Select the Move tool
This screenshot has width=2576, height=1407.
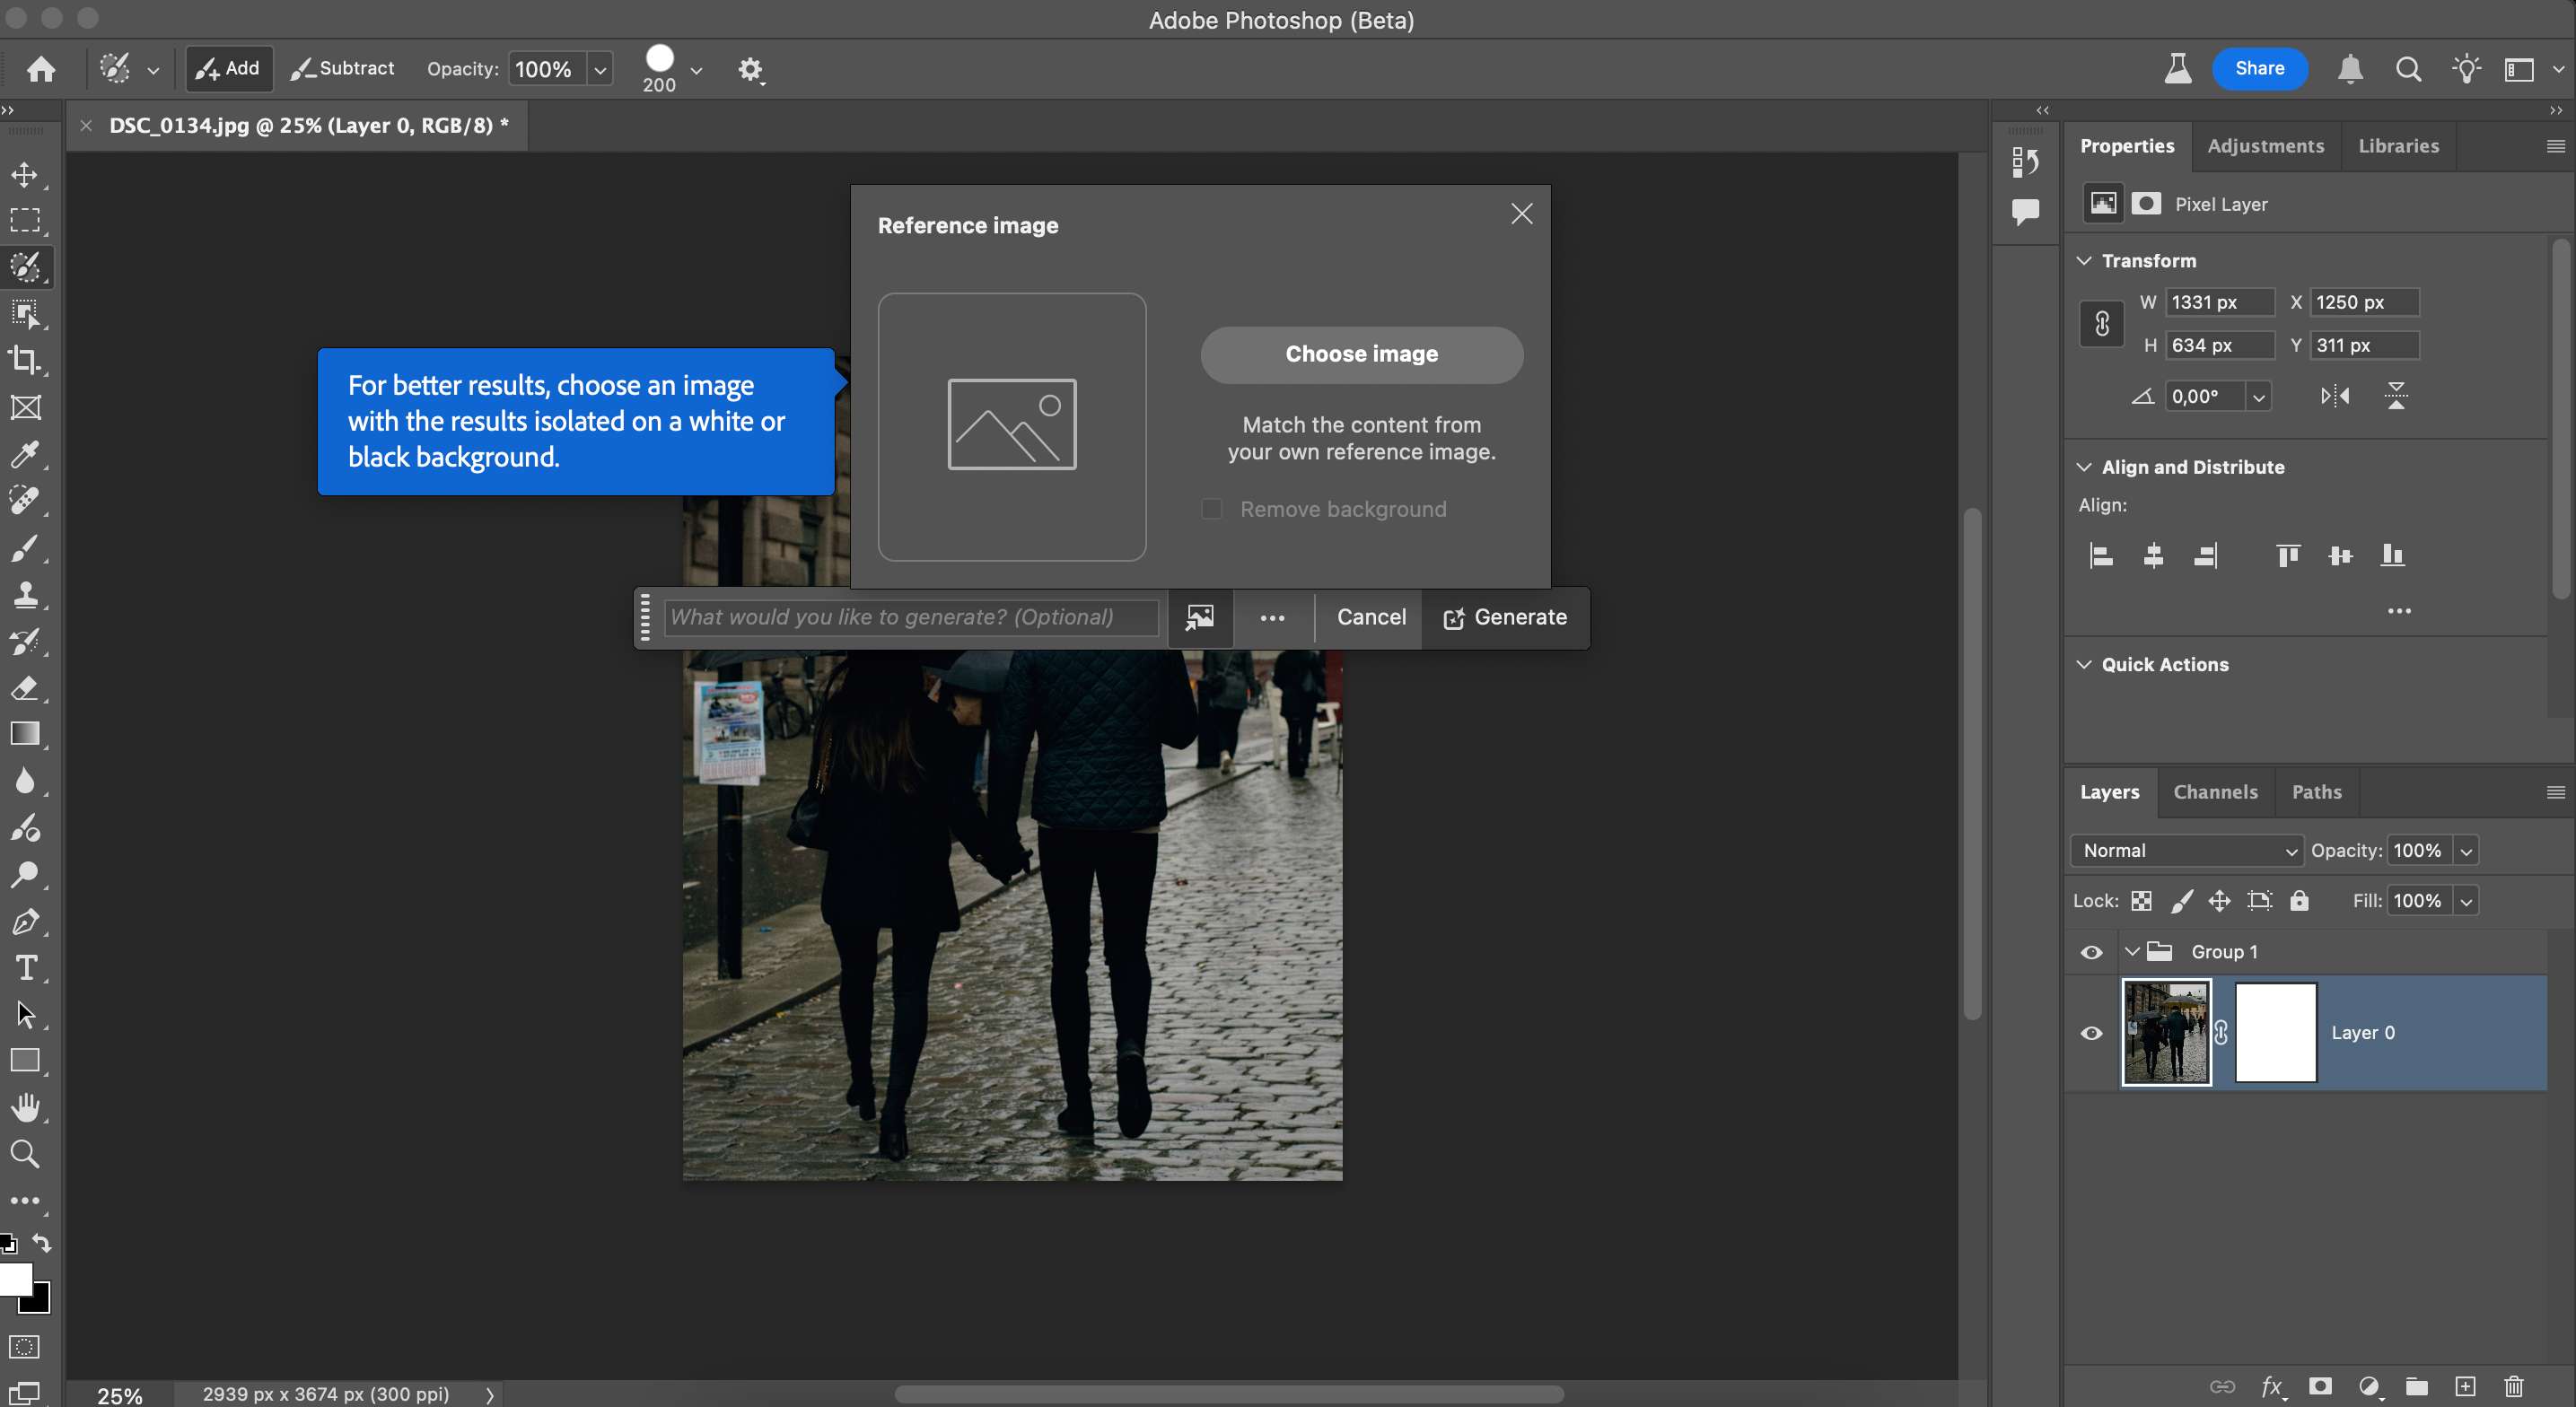point(25,174)
